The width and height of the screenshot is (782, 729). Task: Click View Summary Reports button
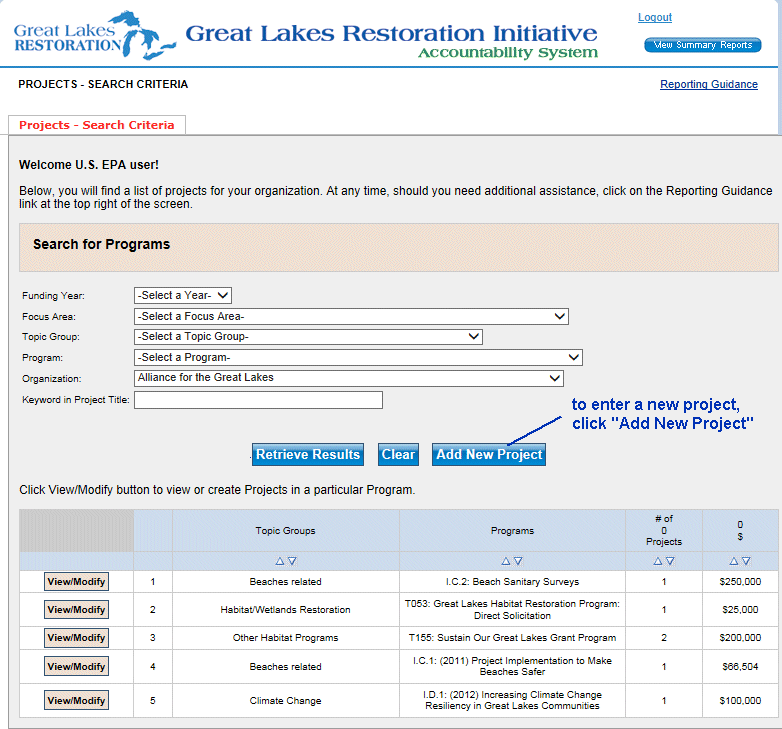click(x=703, y=45)
